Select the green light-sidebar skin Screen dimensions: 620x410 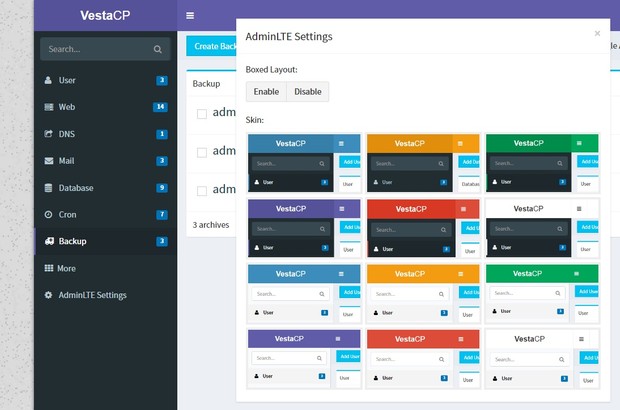pos(542,293)
